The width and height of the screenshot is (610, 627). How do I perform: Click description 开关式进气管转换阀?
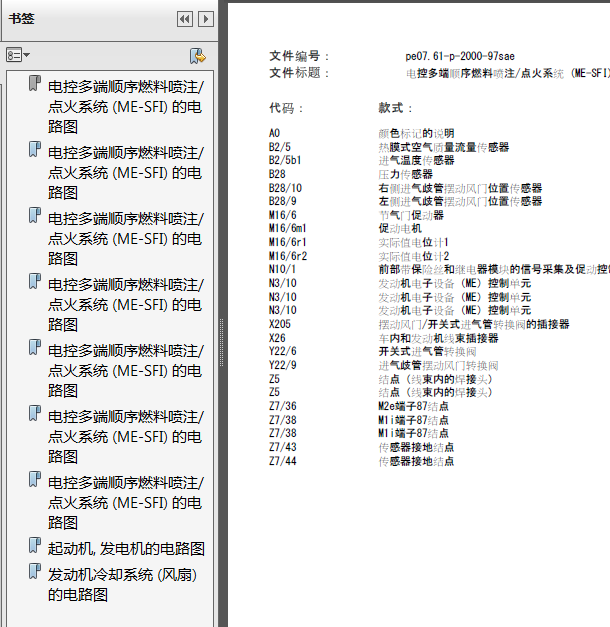tap(427, 351)
